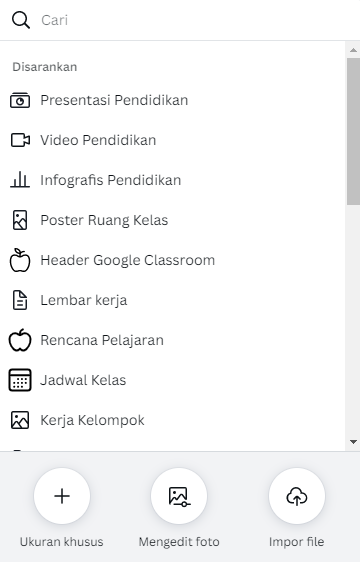Pick Header Google Classroom entry
Viewport: 360px width, 562px height.
[172, 260]
